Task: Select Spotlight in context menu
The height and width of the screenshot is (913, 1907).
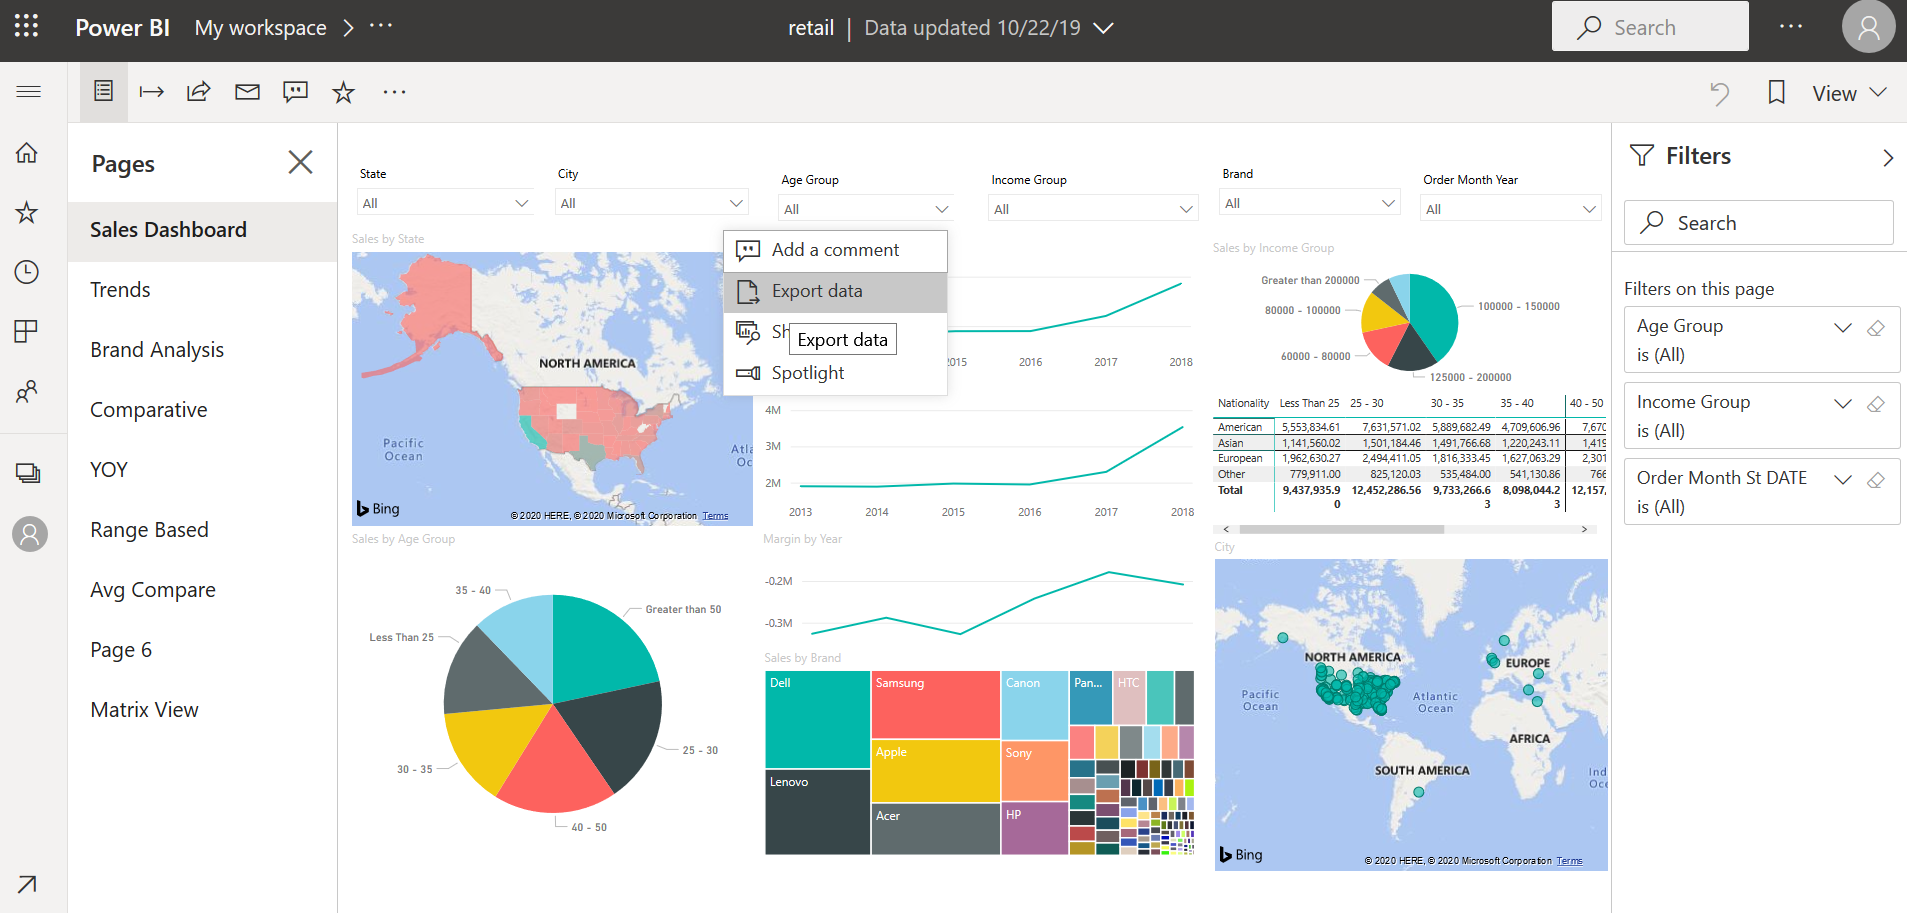Action: point(835,373)
